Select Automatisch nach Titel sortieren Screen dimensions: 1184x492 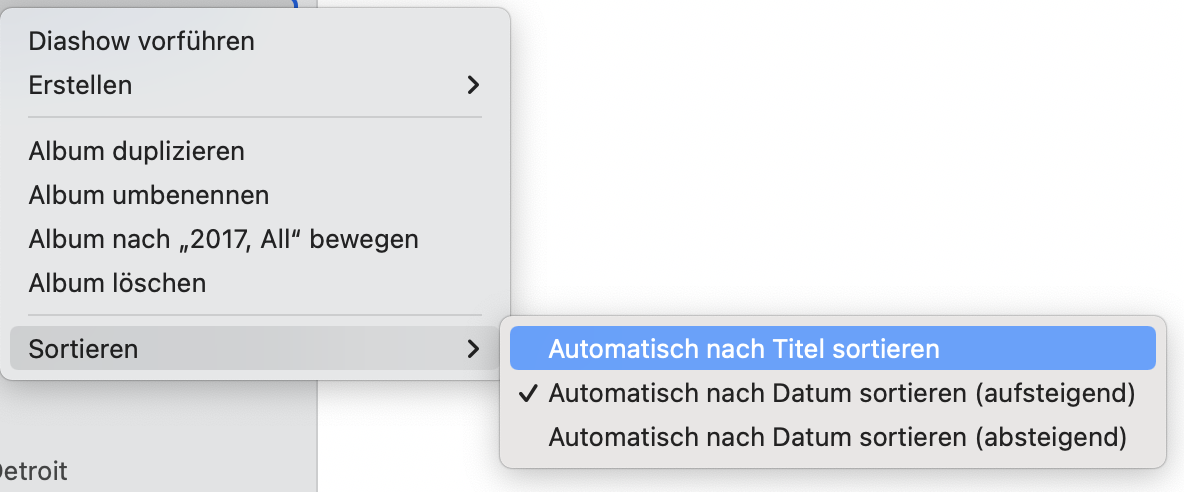pyautogui.click(x=744, y=350)
